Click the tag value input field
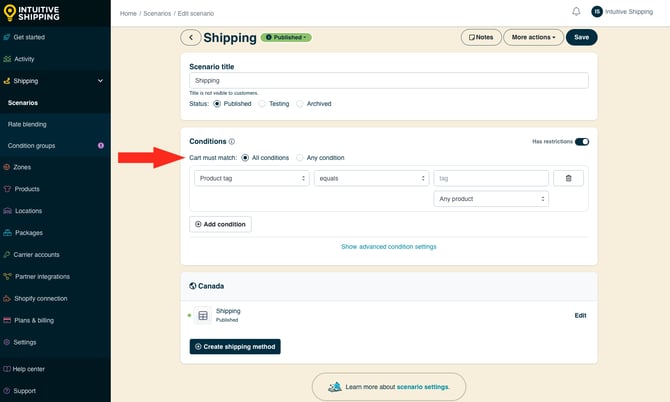Viewport: 670px width, 402px height. [x=491, y=178]
